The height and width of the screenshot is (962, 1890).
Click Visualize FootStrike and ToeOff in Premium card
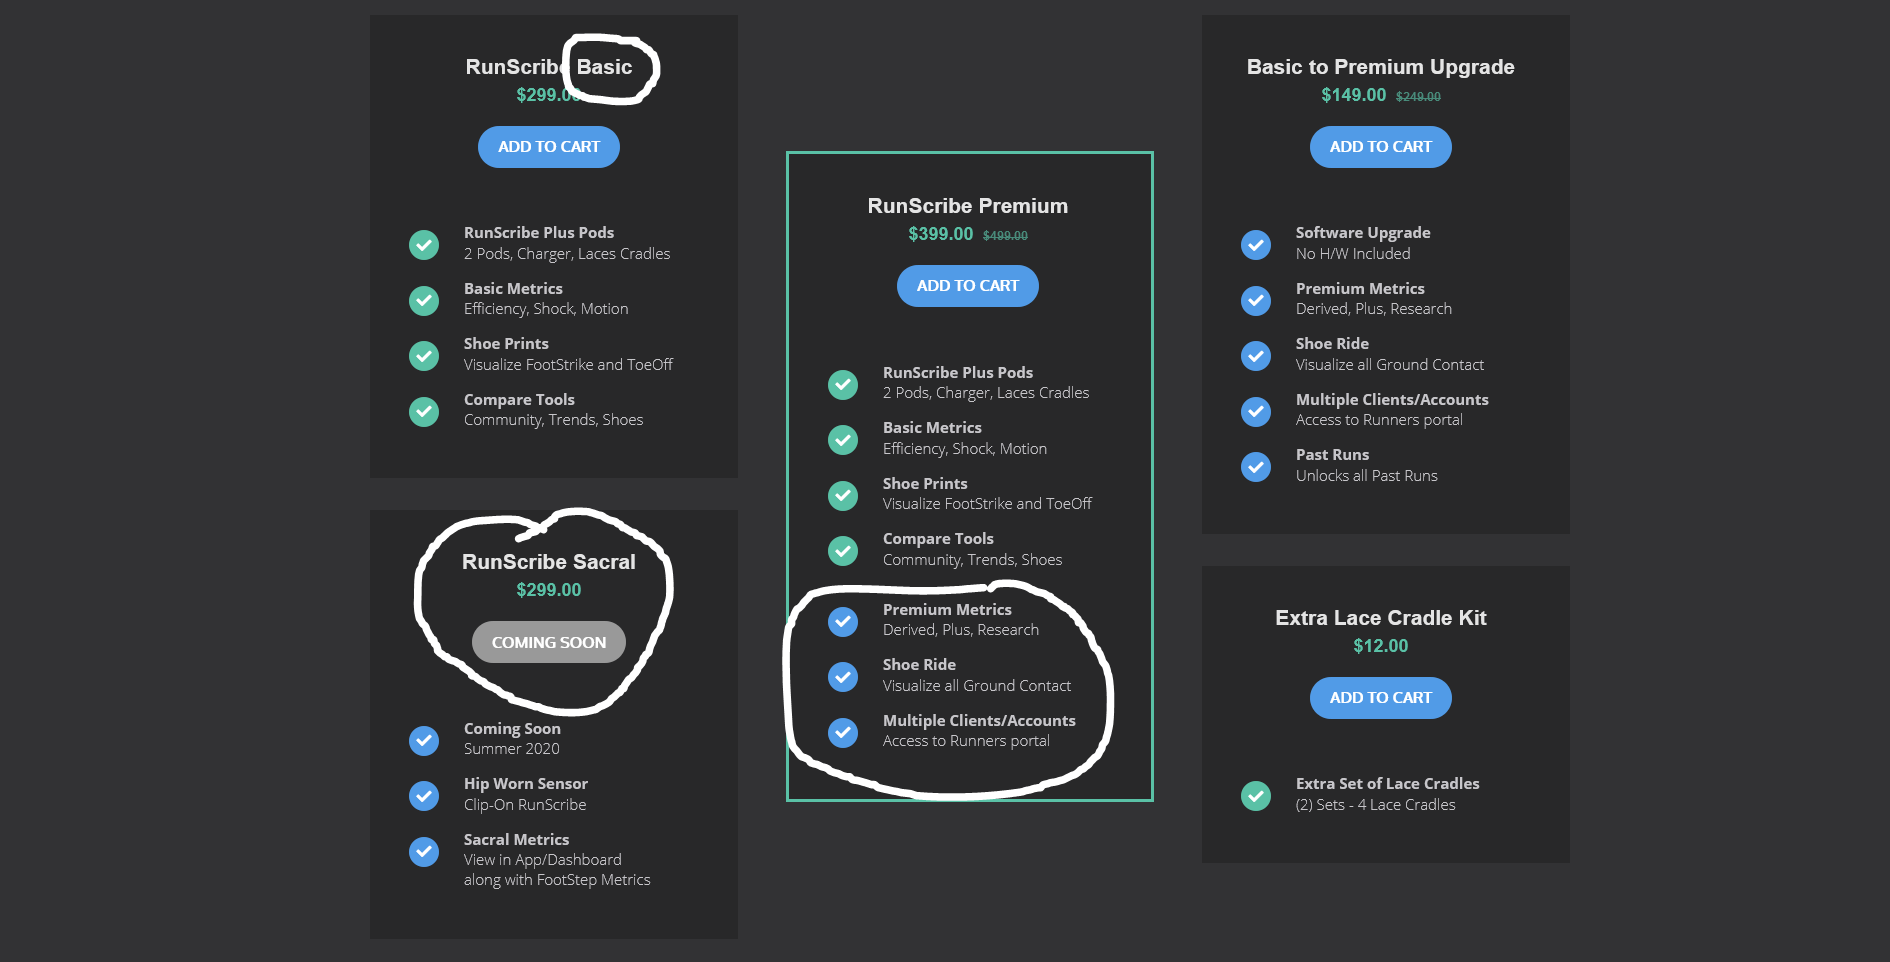[987, 504]
